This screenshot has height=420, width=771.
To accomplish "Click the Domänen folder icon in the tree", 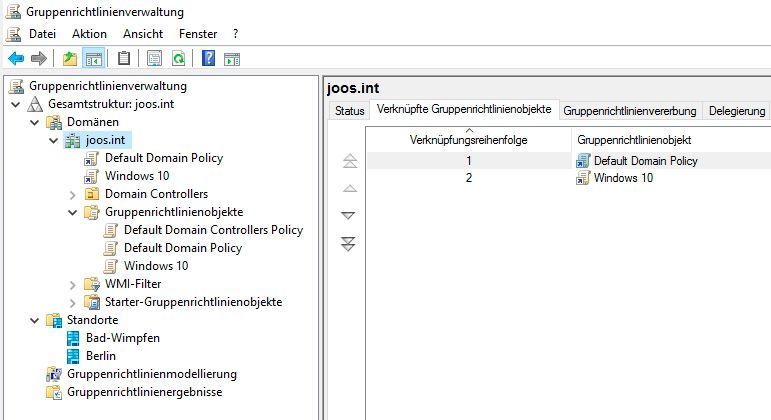I will pyautogui.click(x=54, y=122).
